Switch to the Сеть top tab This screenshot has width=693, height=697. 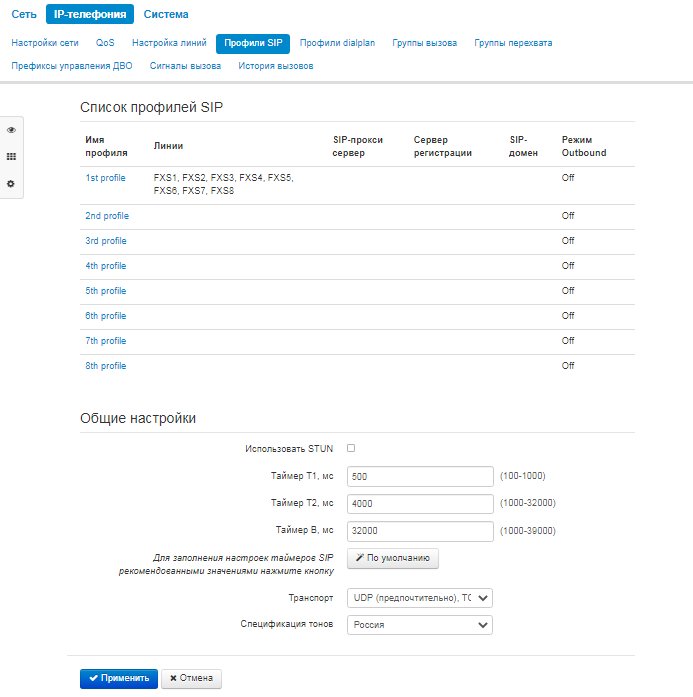pyautogui.click(x=24, y=14)
